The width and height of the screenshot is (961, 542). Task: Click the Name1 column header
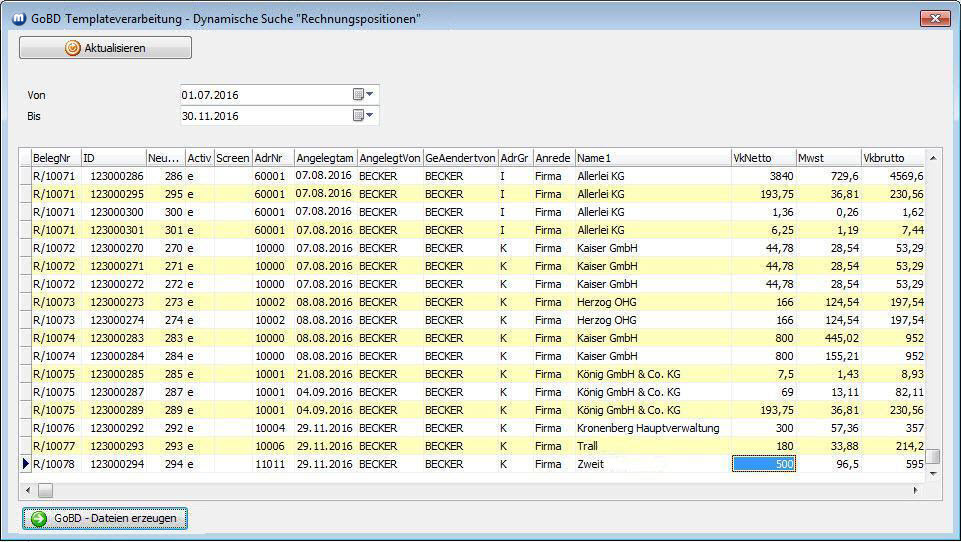[652, 158]
